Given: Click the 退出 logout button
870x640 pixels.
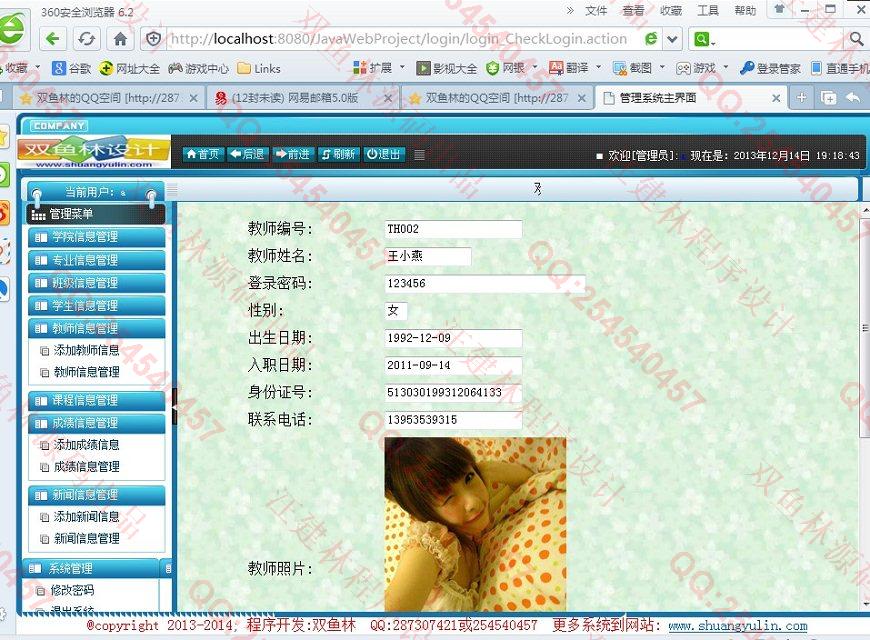Looking at the screenshot, I should click(383, 154).
